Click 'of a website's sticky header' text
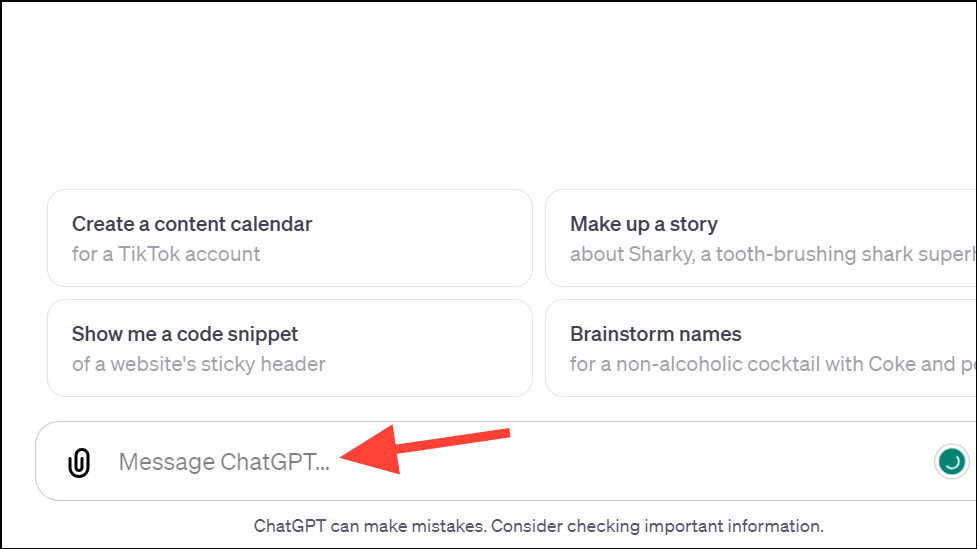Screen dimensions: 977x549 (199, 364)
